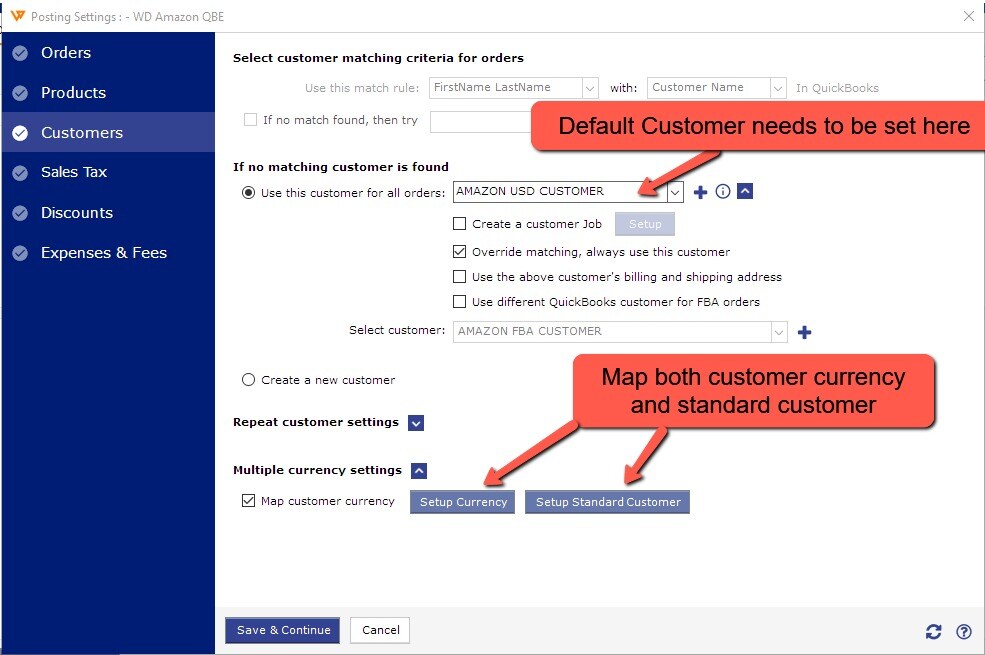985x655 pixels.
Task: Uncheck 'Map customer currency' checkbox
Action: (248, 501)
